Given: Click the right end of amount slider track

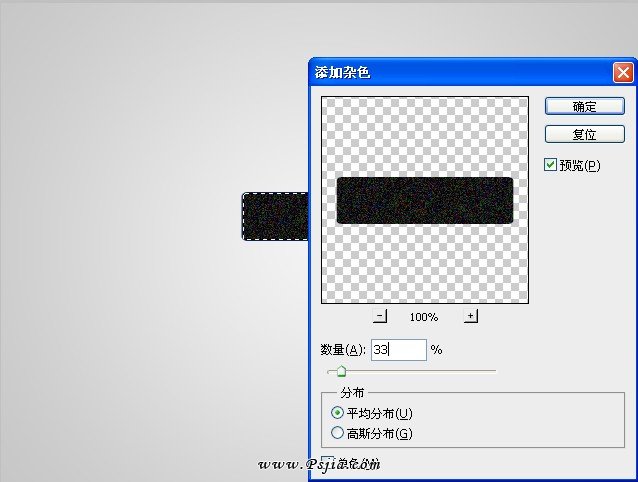Looking at the screenshot, I should click(494, 371).
